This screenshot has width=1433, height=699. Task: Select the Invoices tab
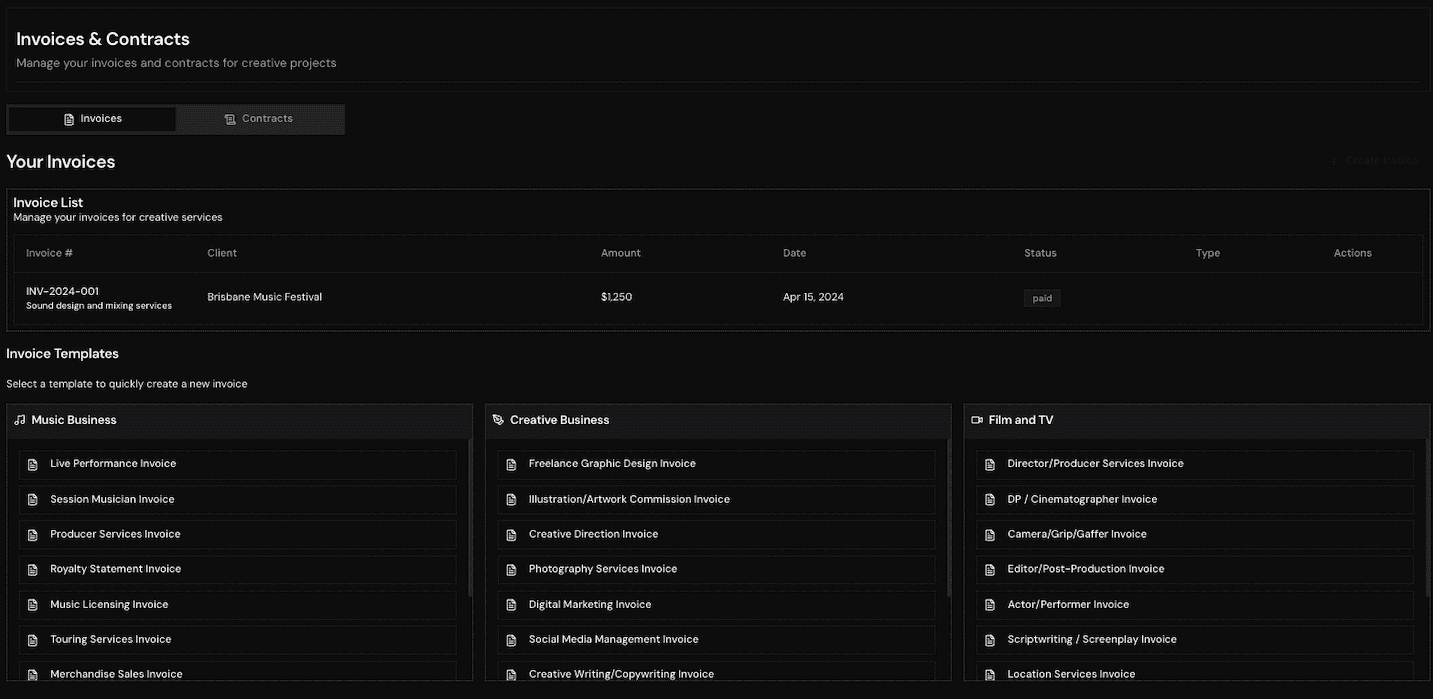(92, 119)
